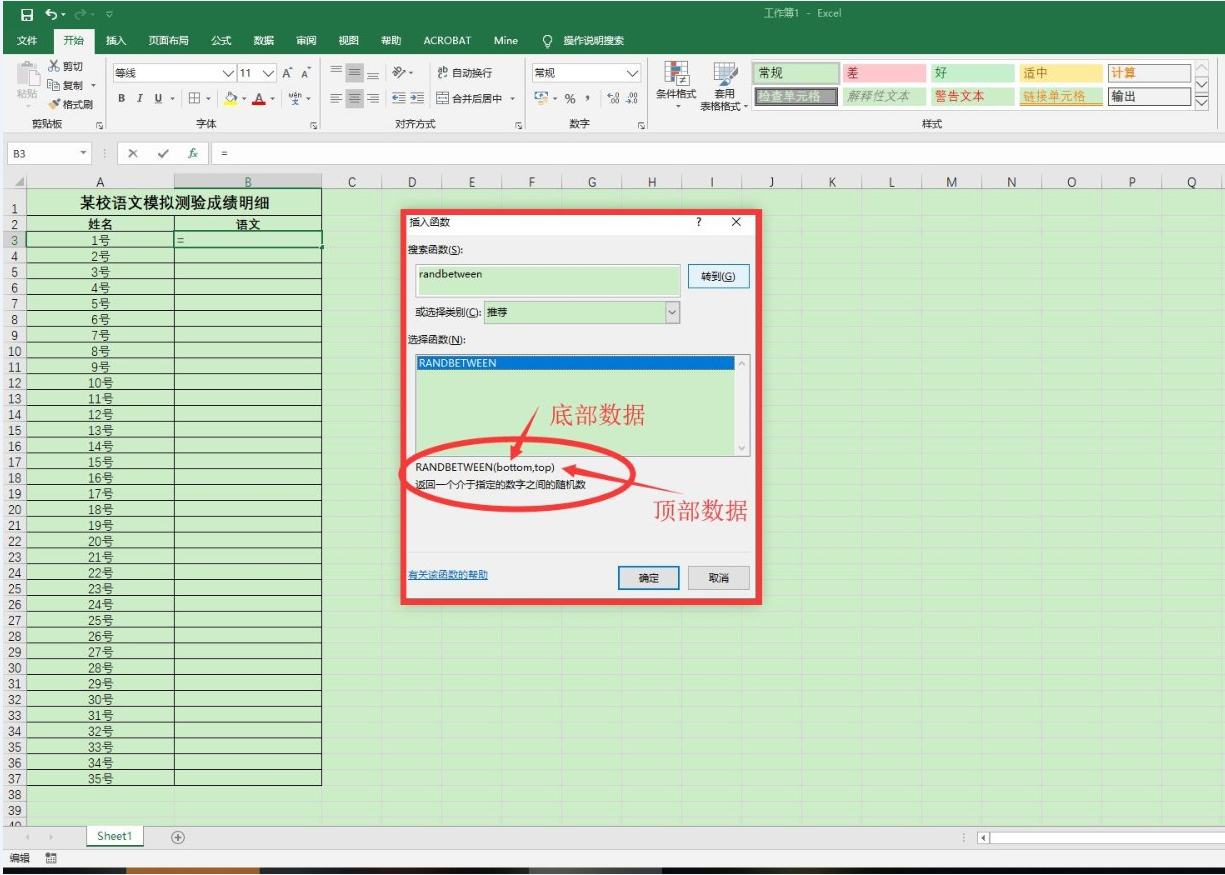Click the Middle Align icon
The width and height of the screenshot is (1225, 875).
pyautogui.click(x=354, y=73)
